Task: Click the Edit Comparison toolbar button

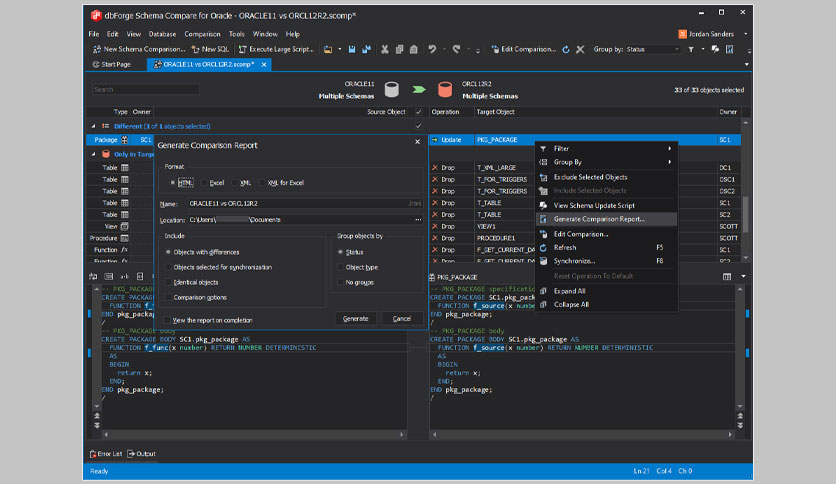Action: pyautogui.click(x=524, y=49)
